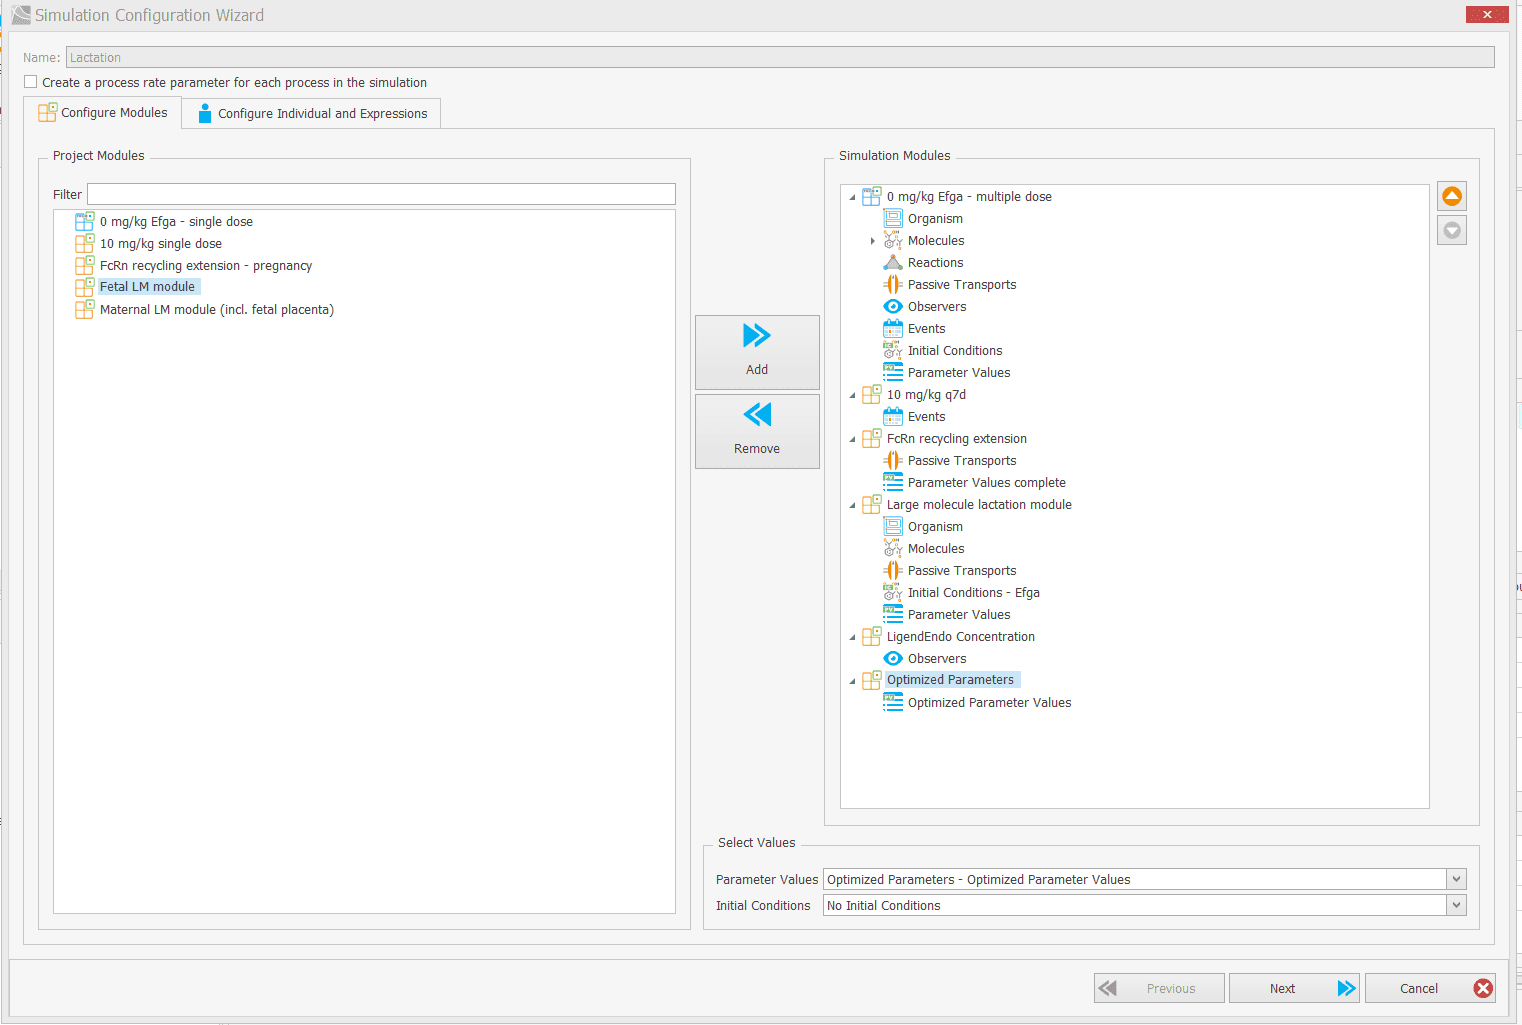Switch to Configure Modules tab

(103, 113)
